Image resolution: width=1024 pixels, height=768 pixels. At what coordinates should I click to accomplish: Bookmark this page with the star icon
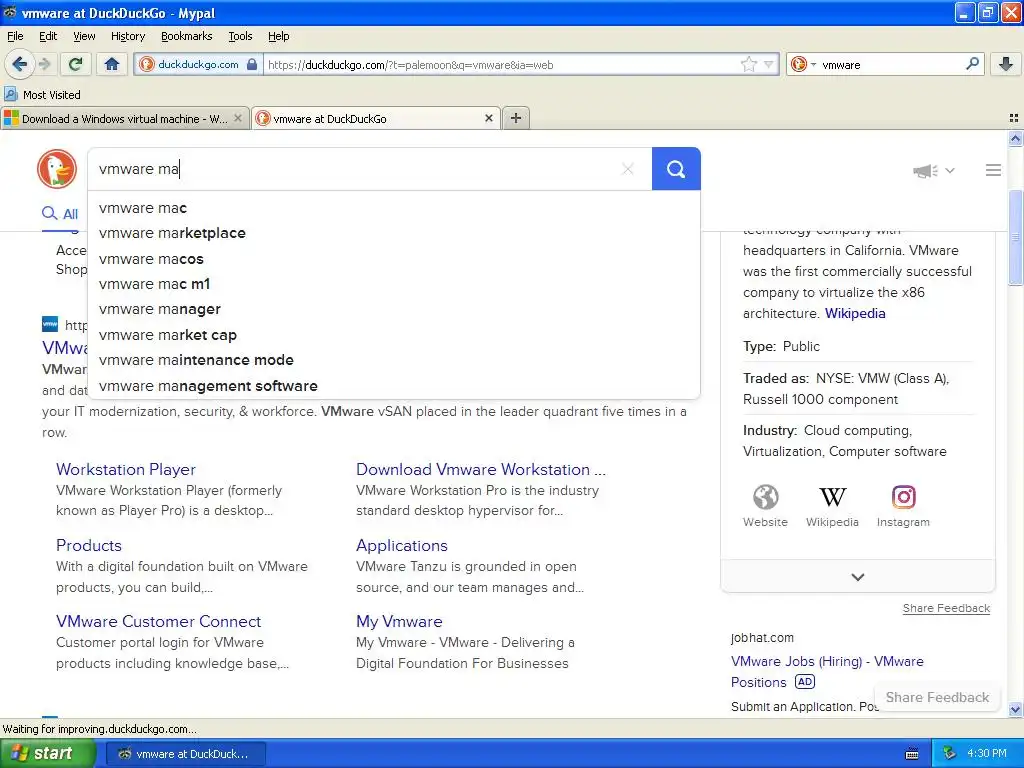pyautogui.click(x=748, y=64)
